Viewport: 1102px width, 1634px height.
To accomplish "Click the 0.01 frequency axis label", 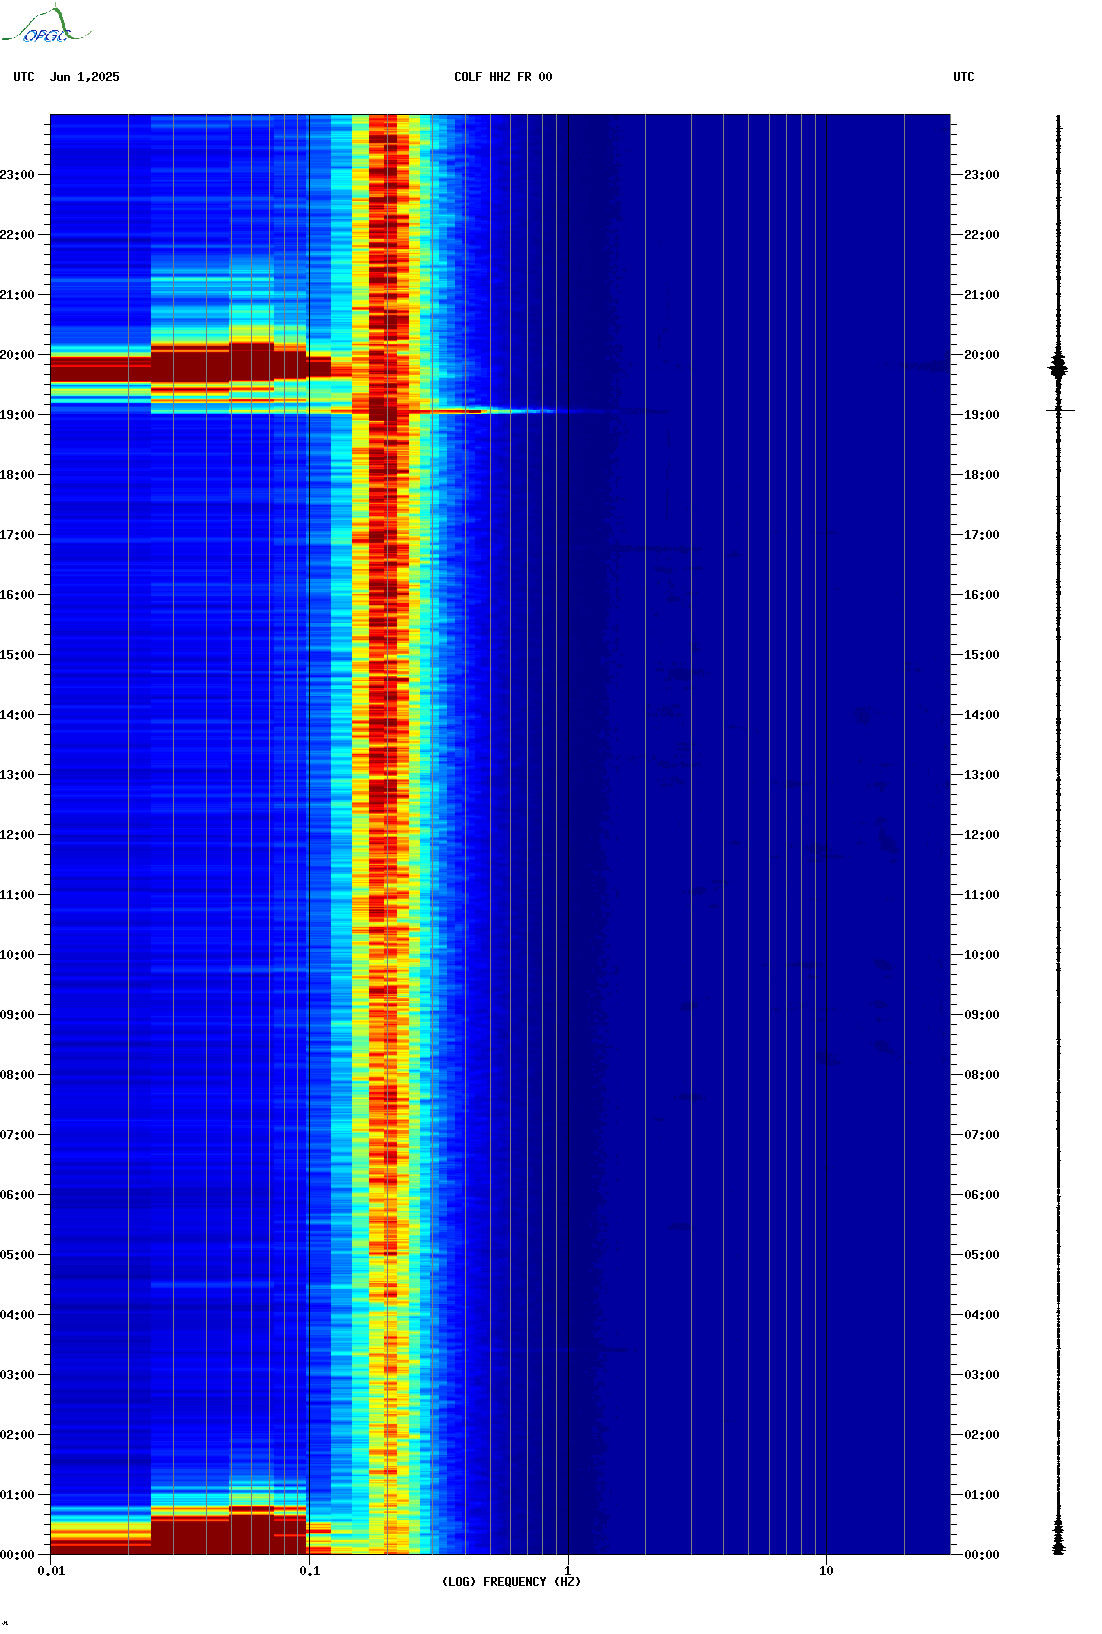I will (52, 1571).
